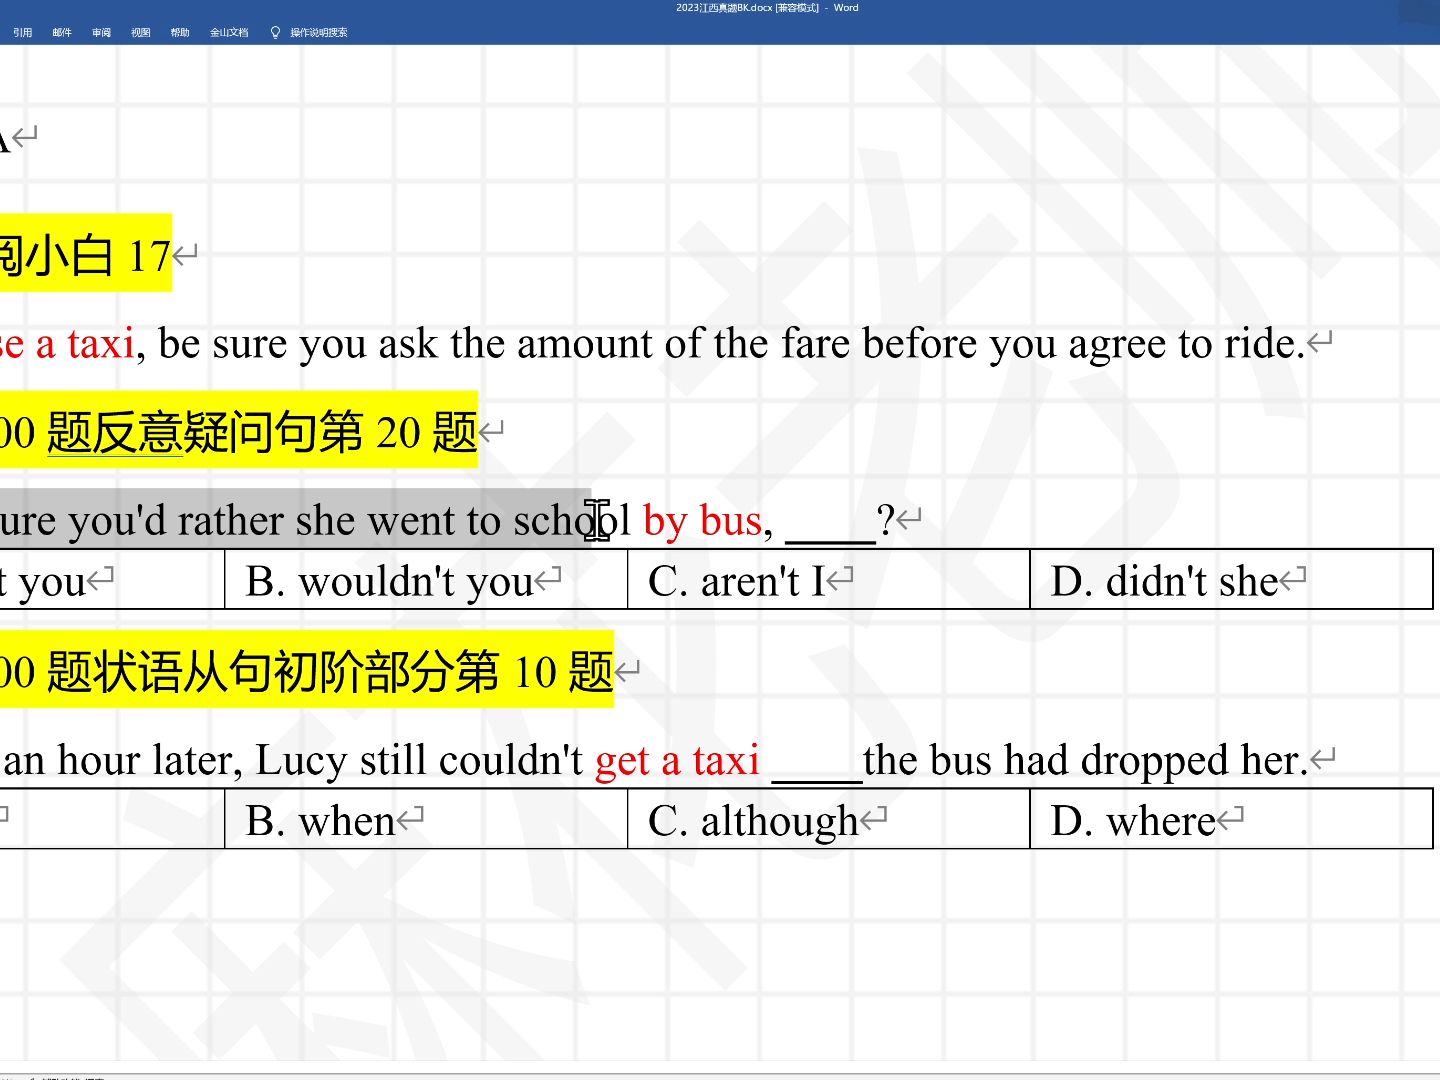Click the words 'Lucy still couldn't'
Image resolution: width=1440 pixels, height=1080 pixels.
tap(419, 761)
